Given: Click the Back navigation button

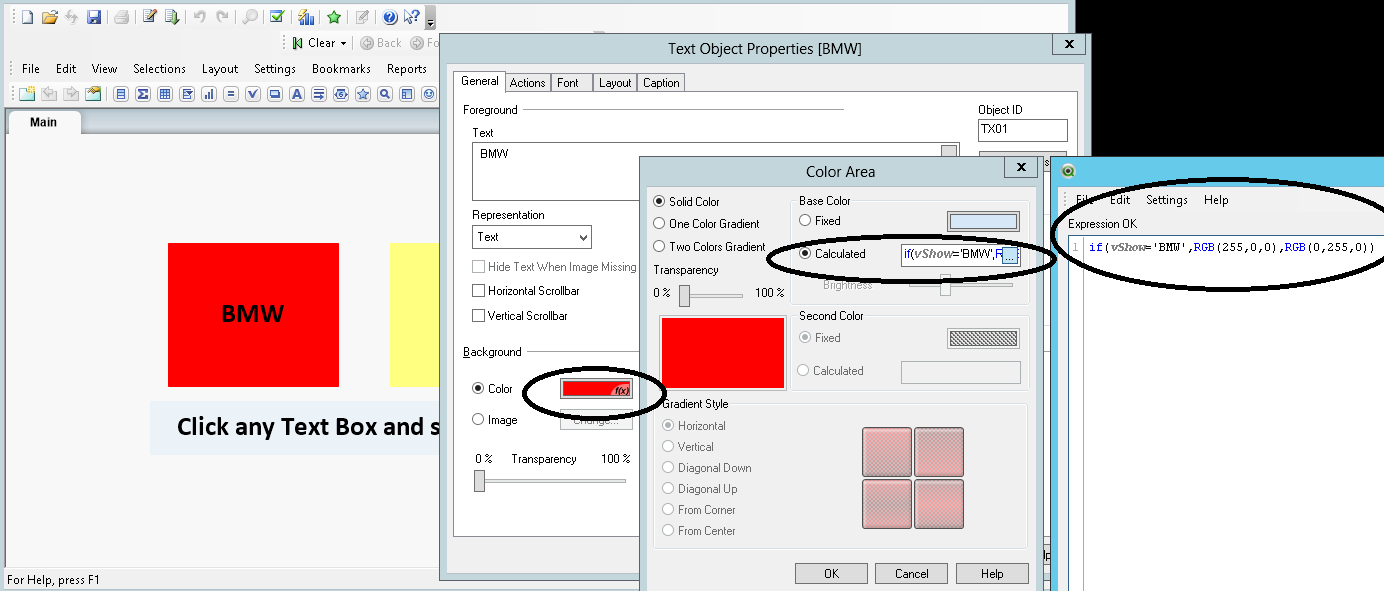Looking at the screenshot, I should click(382, 43).
